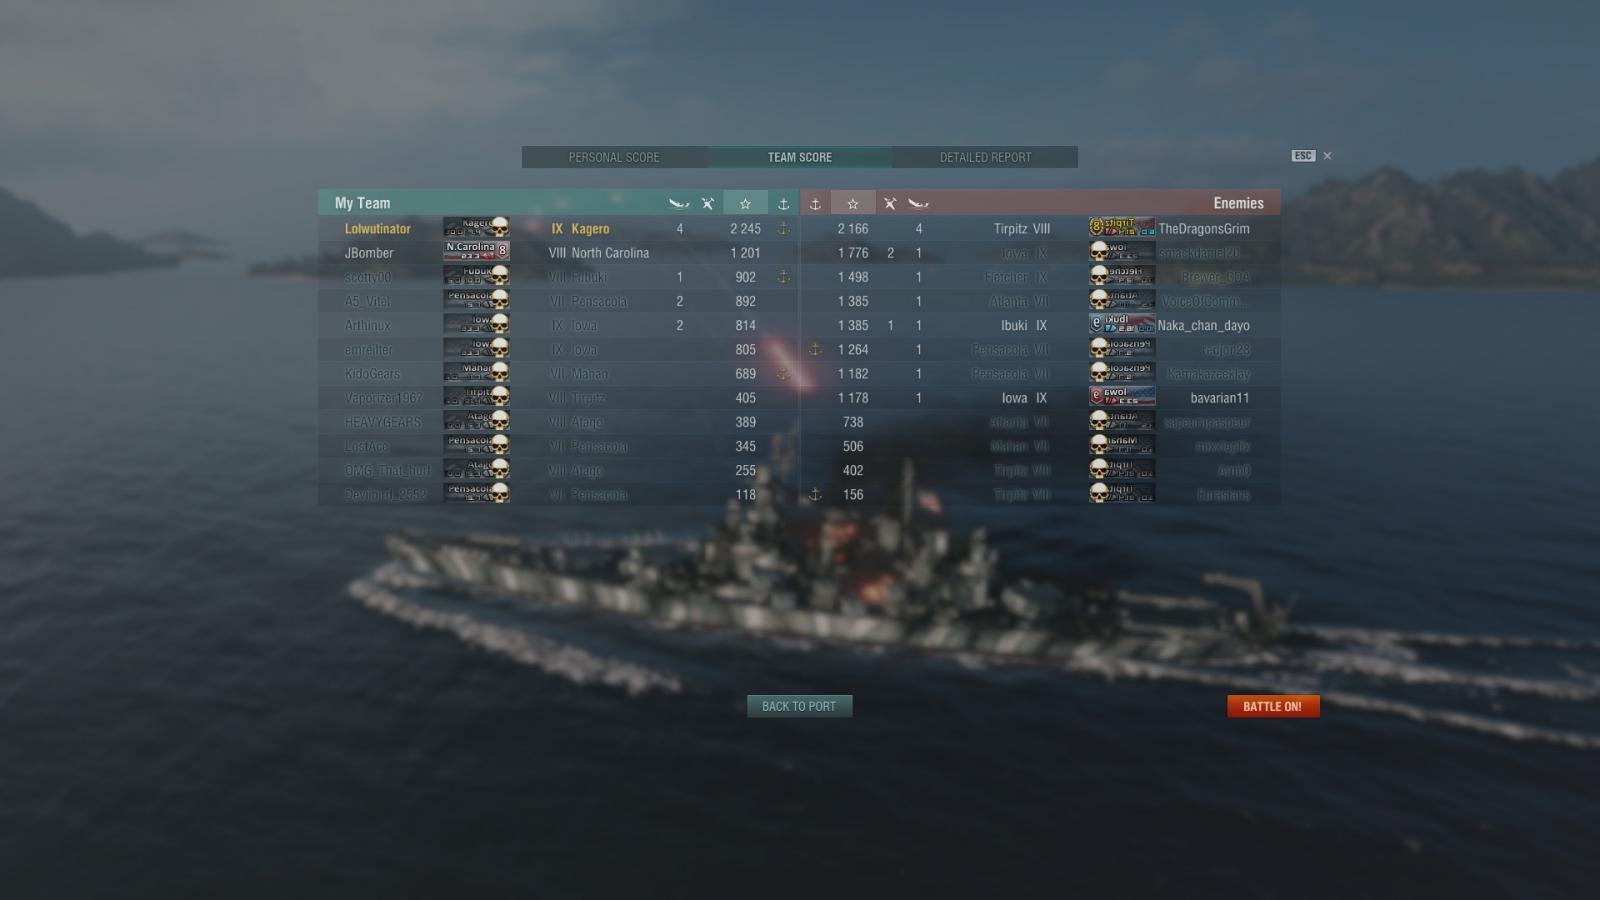Sort Enemies by planes shot down icon

(x=890, y=203)
